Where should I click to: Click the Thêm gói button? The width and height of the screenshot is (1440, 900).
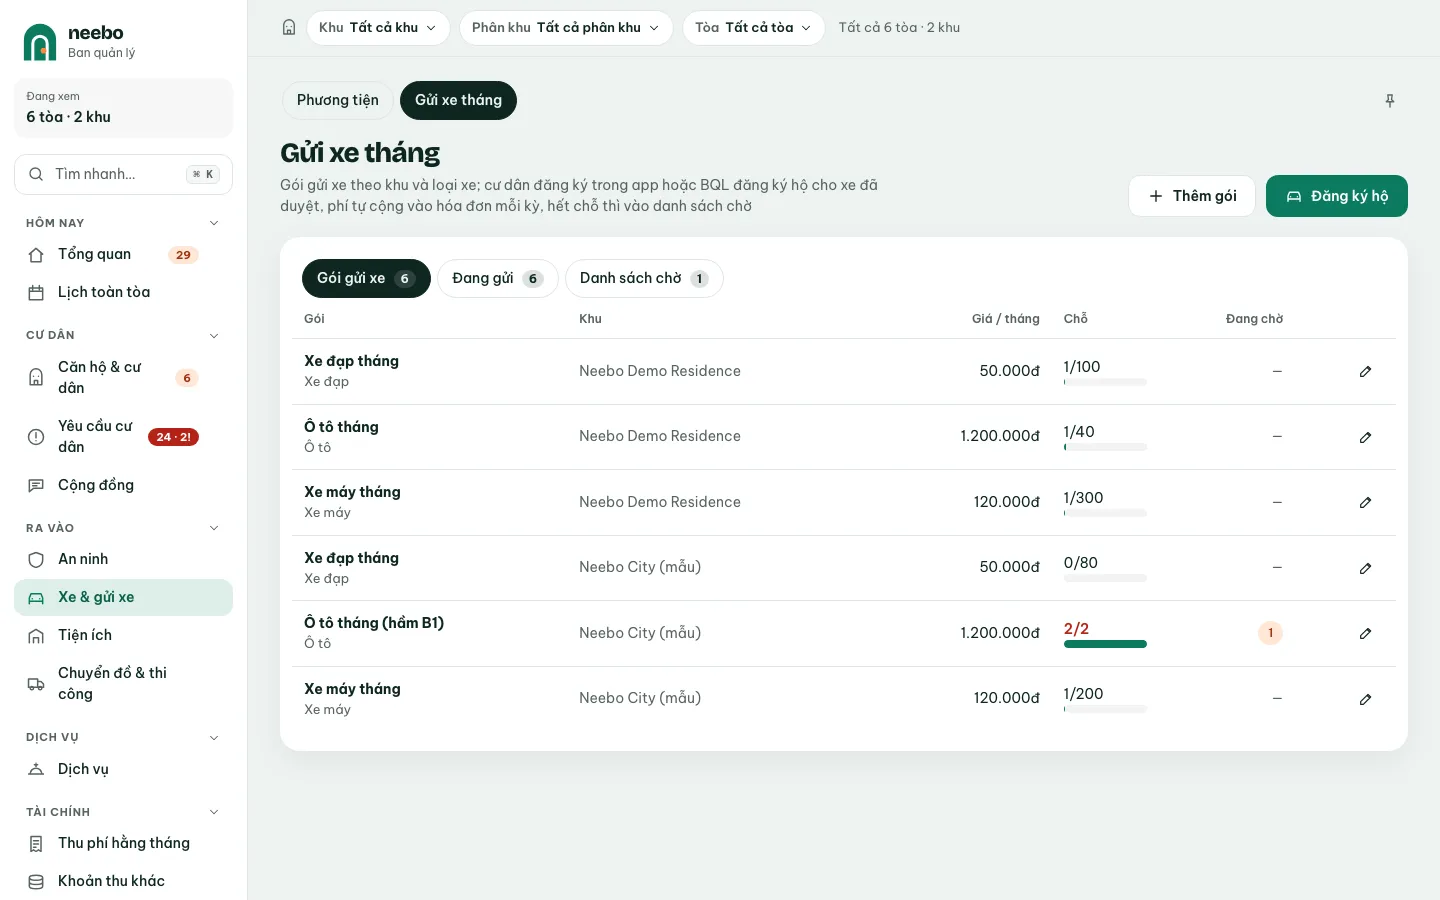[x=1192, y=196]
